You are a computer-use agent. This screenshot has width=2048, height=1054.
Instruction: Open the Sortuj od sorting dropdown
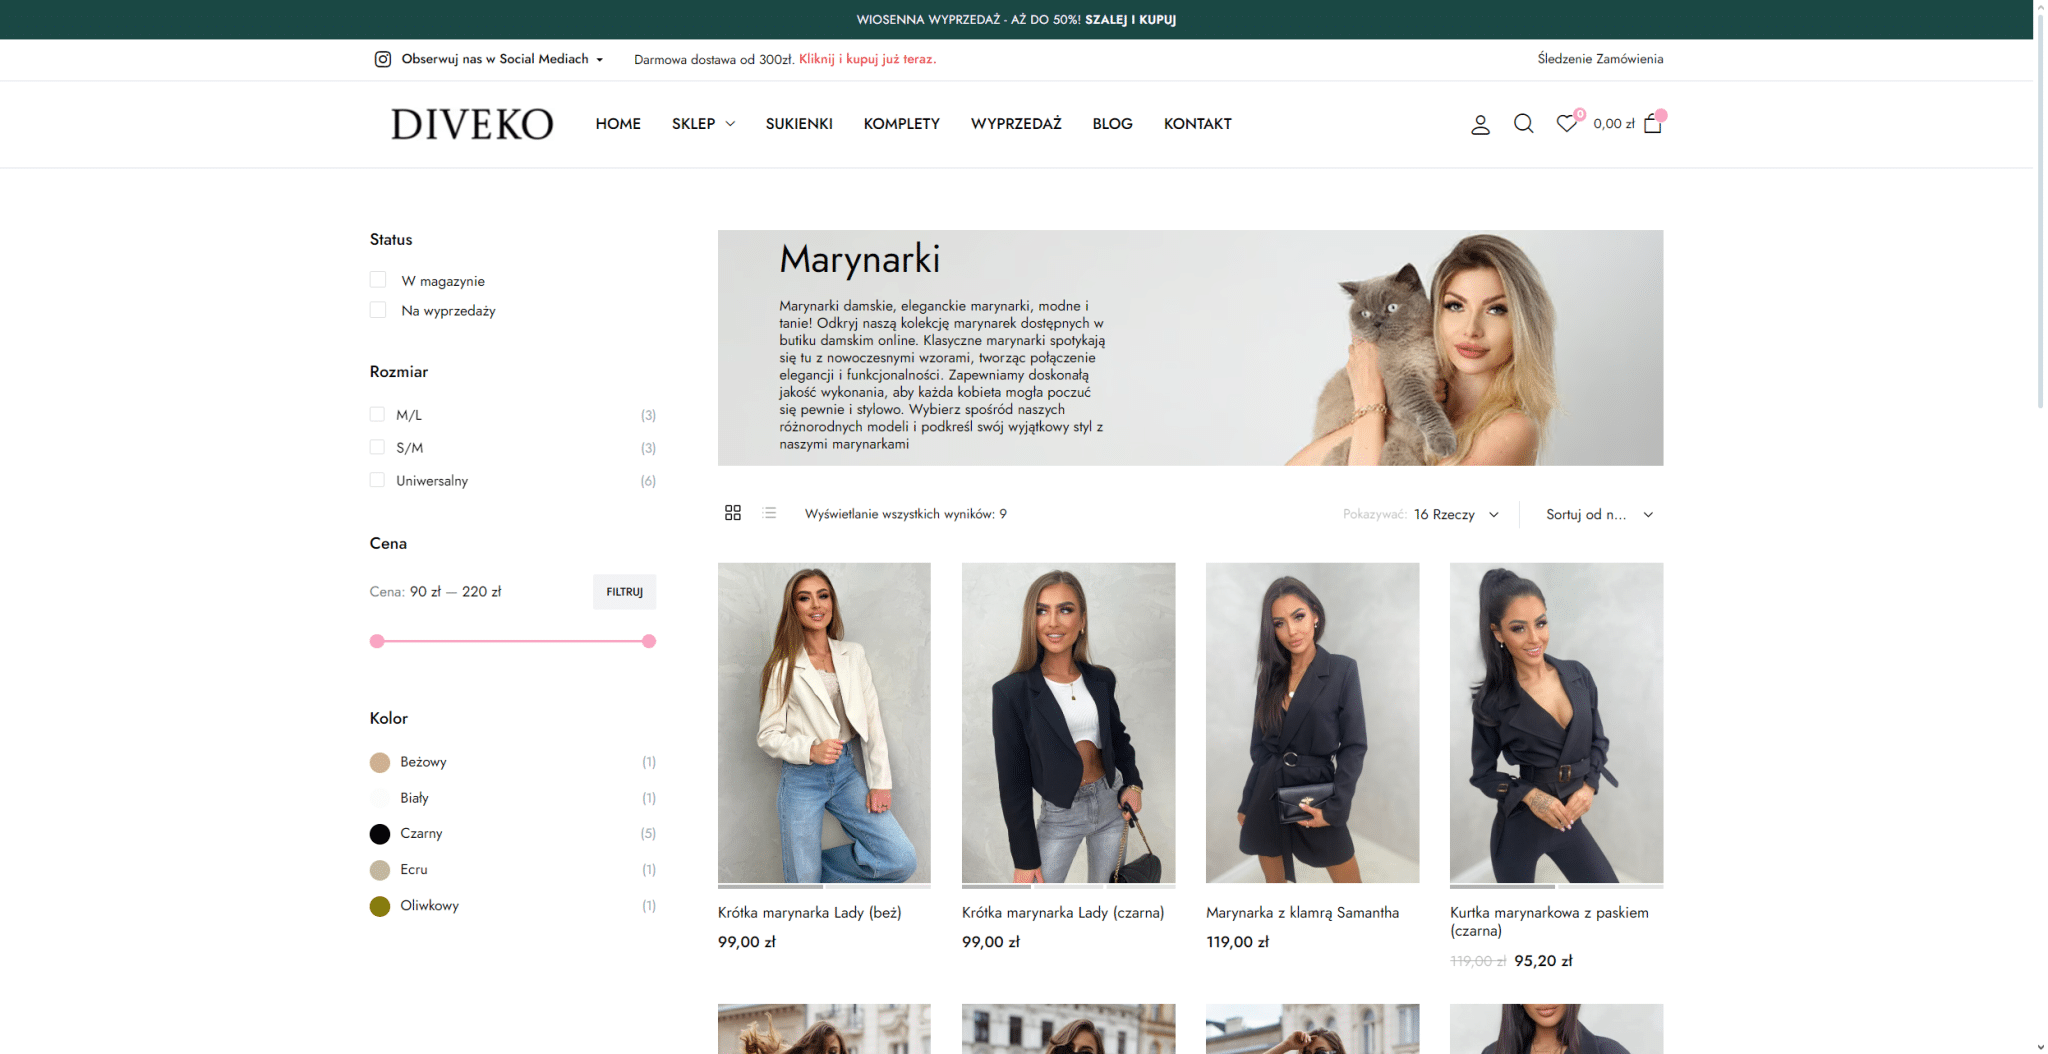tap(1598, 514)
